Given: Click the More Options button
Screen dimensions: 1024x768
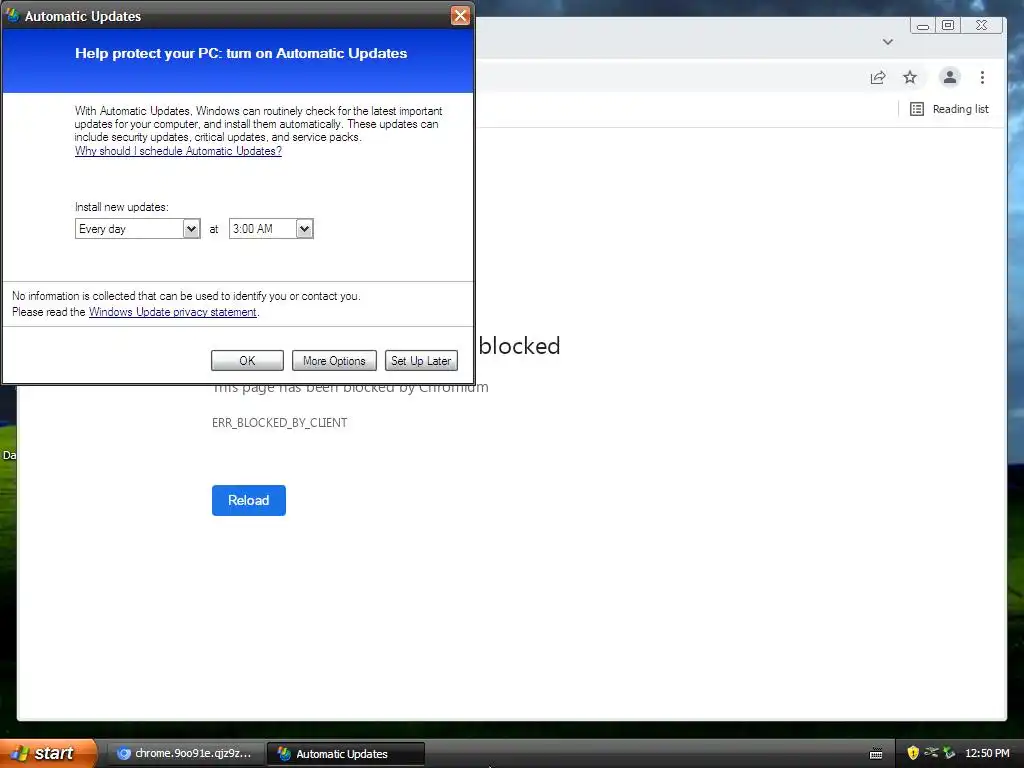Looking at the screenshot, I should 334,360.
